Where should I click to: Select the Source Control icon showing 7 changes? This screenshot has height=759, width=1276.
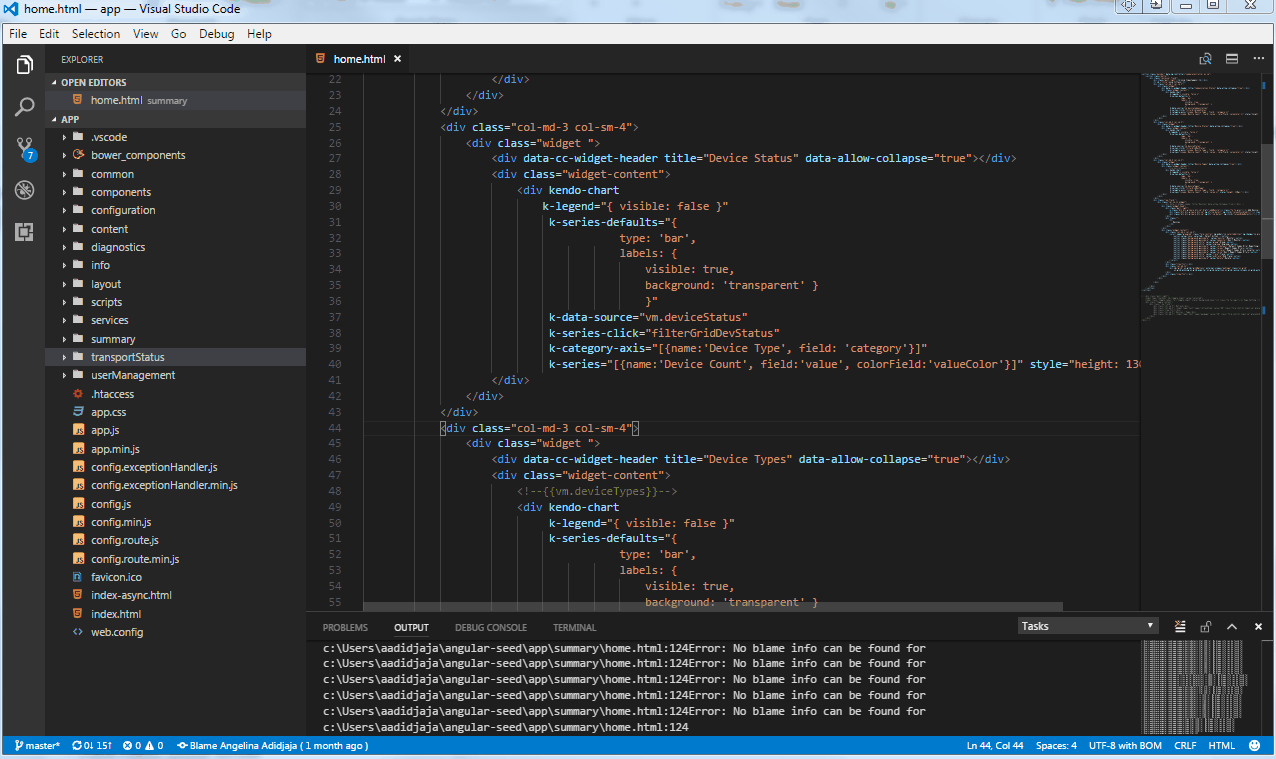tap(24, 146)
